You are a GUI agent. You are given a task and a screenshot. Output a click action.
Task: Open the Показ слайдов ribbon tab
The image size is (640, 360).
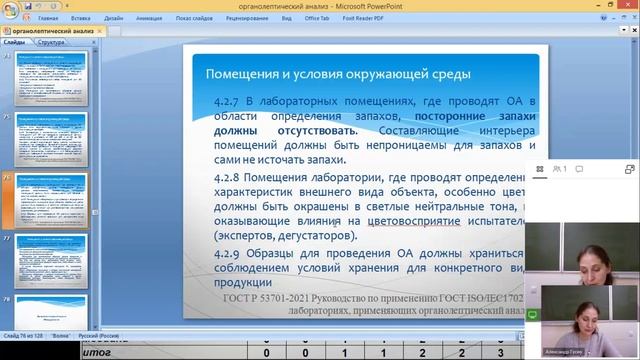194,18
